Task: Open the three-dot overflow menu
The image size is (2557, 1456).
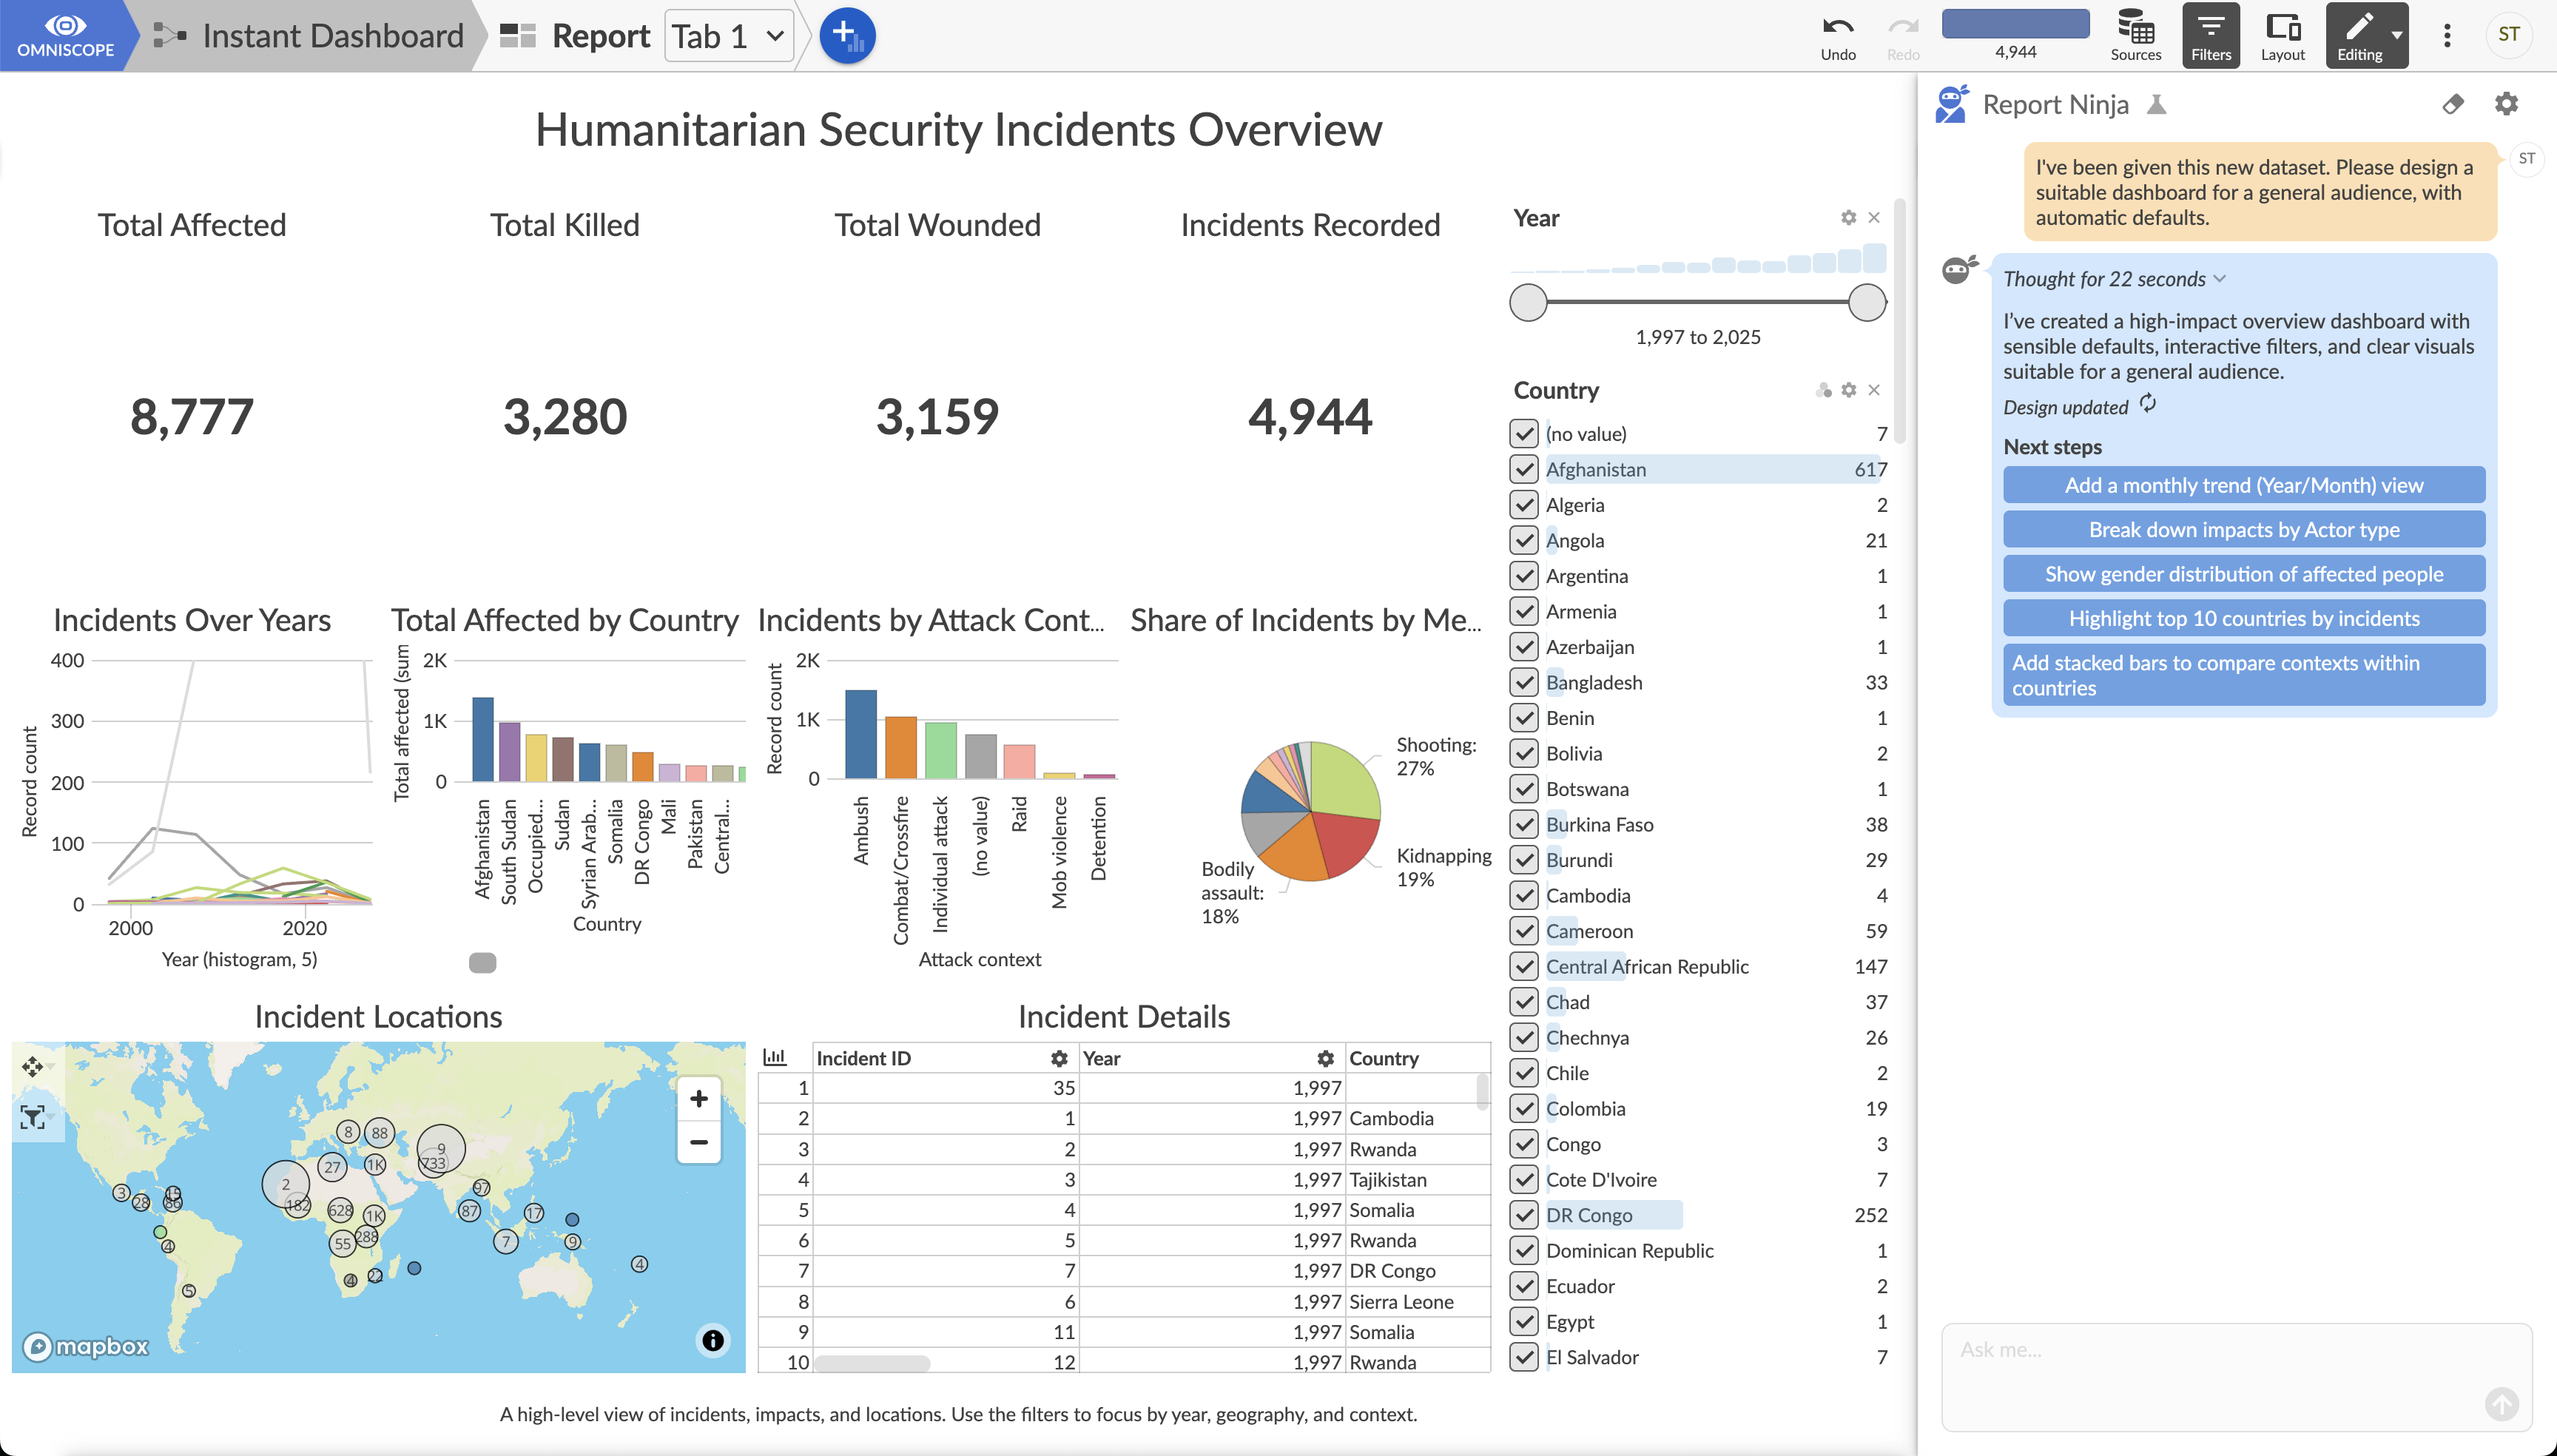Action: click(2446, 36)
